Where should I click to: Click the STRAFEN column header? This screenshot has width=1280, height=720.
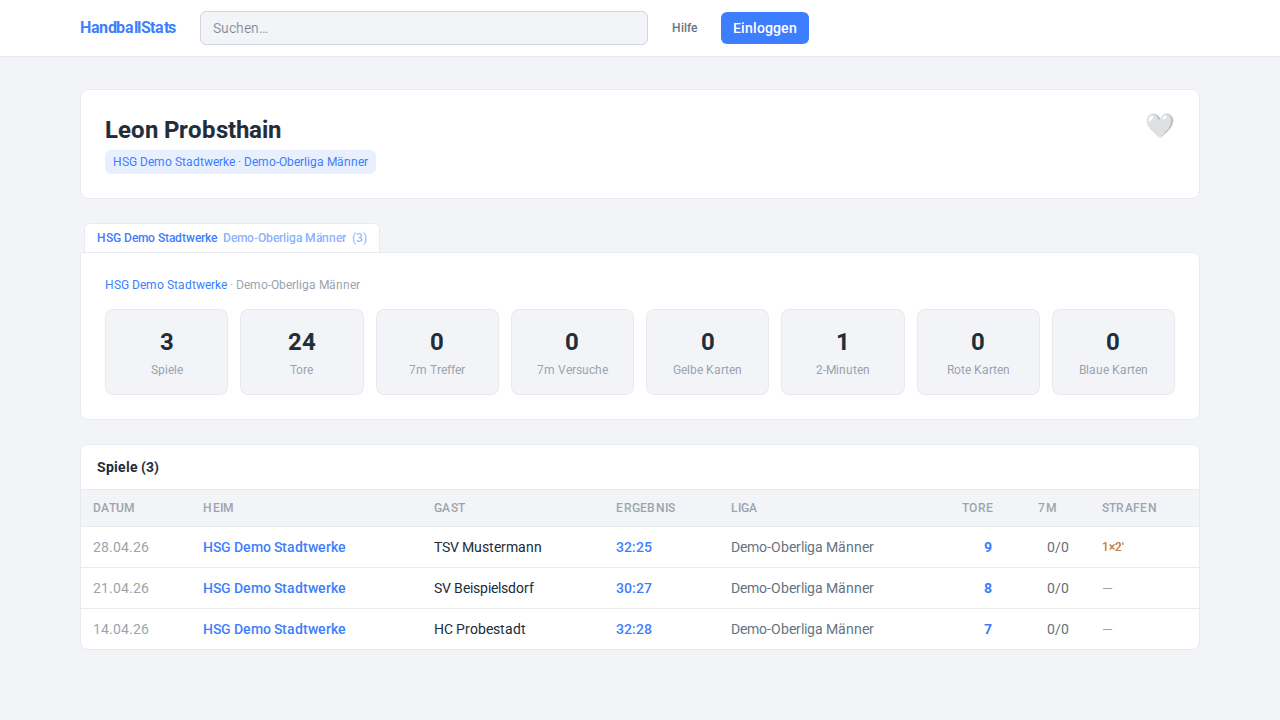coord(1129,508)
